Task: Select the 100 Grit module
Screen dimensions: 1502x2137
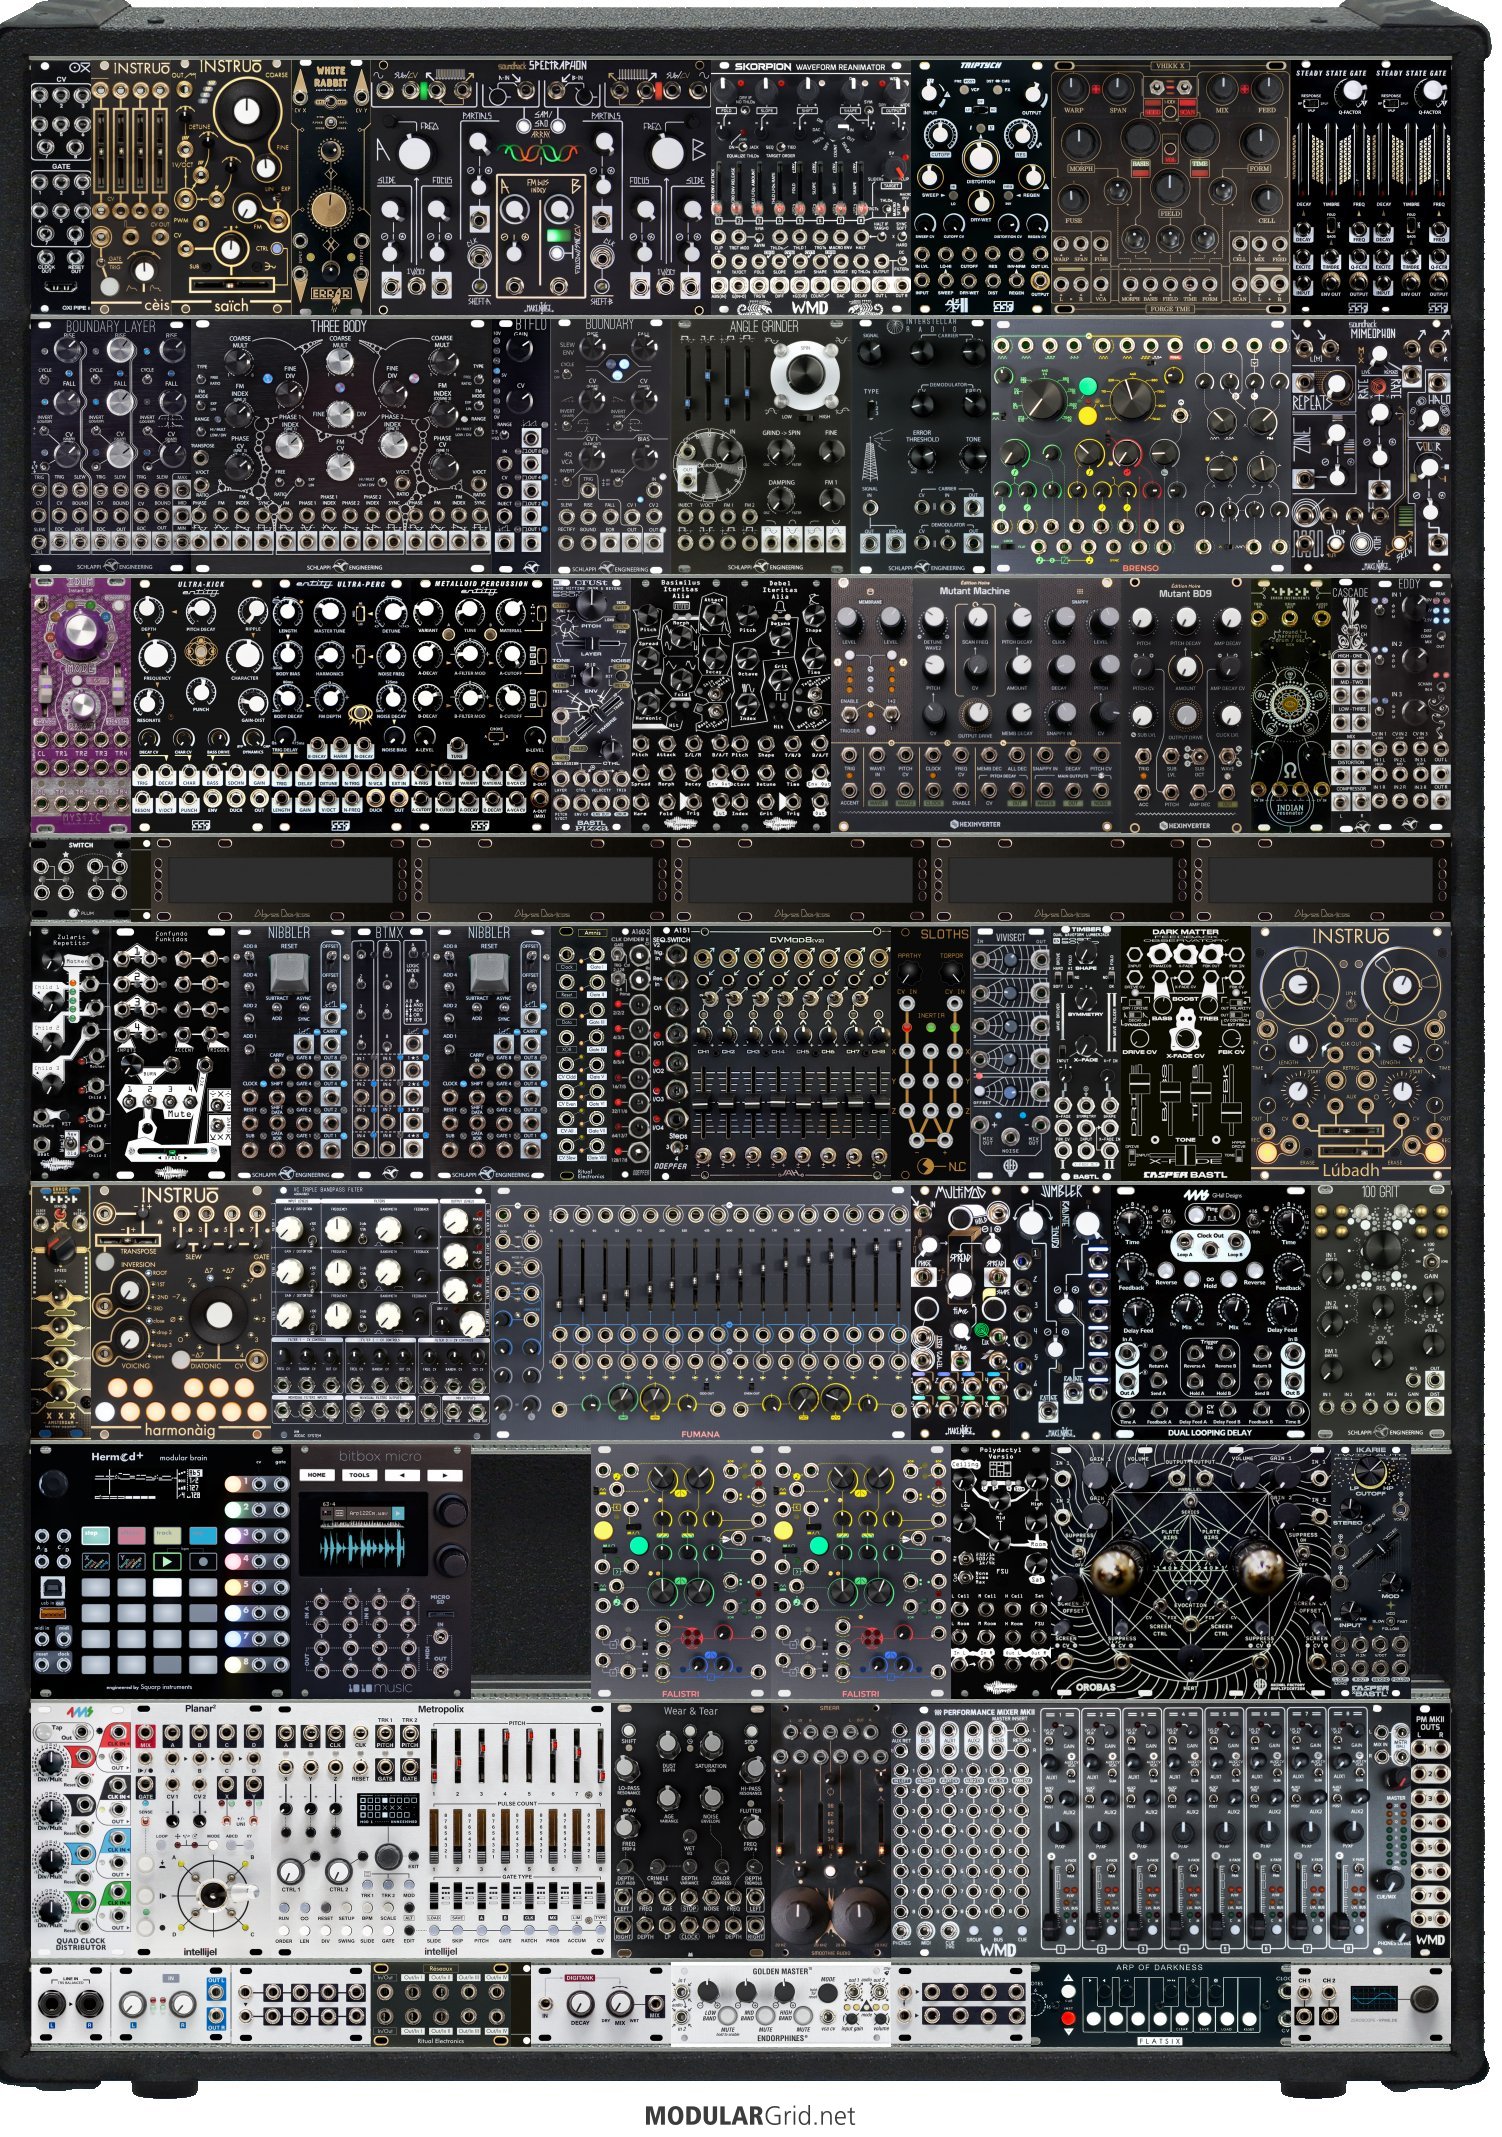Action: pos(1381,1312)
